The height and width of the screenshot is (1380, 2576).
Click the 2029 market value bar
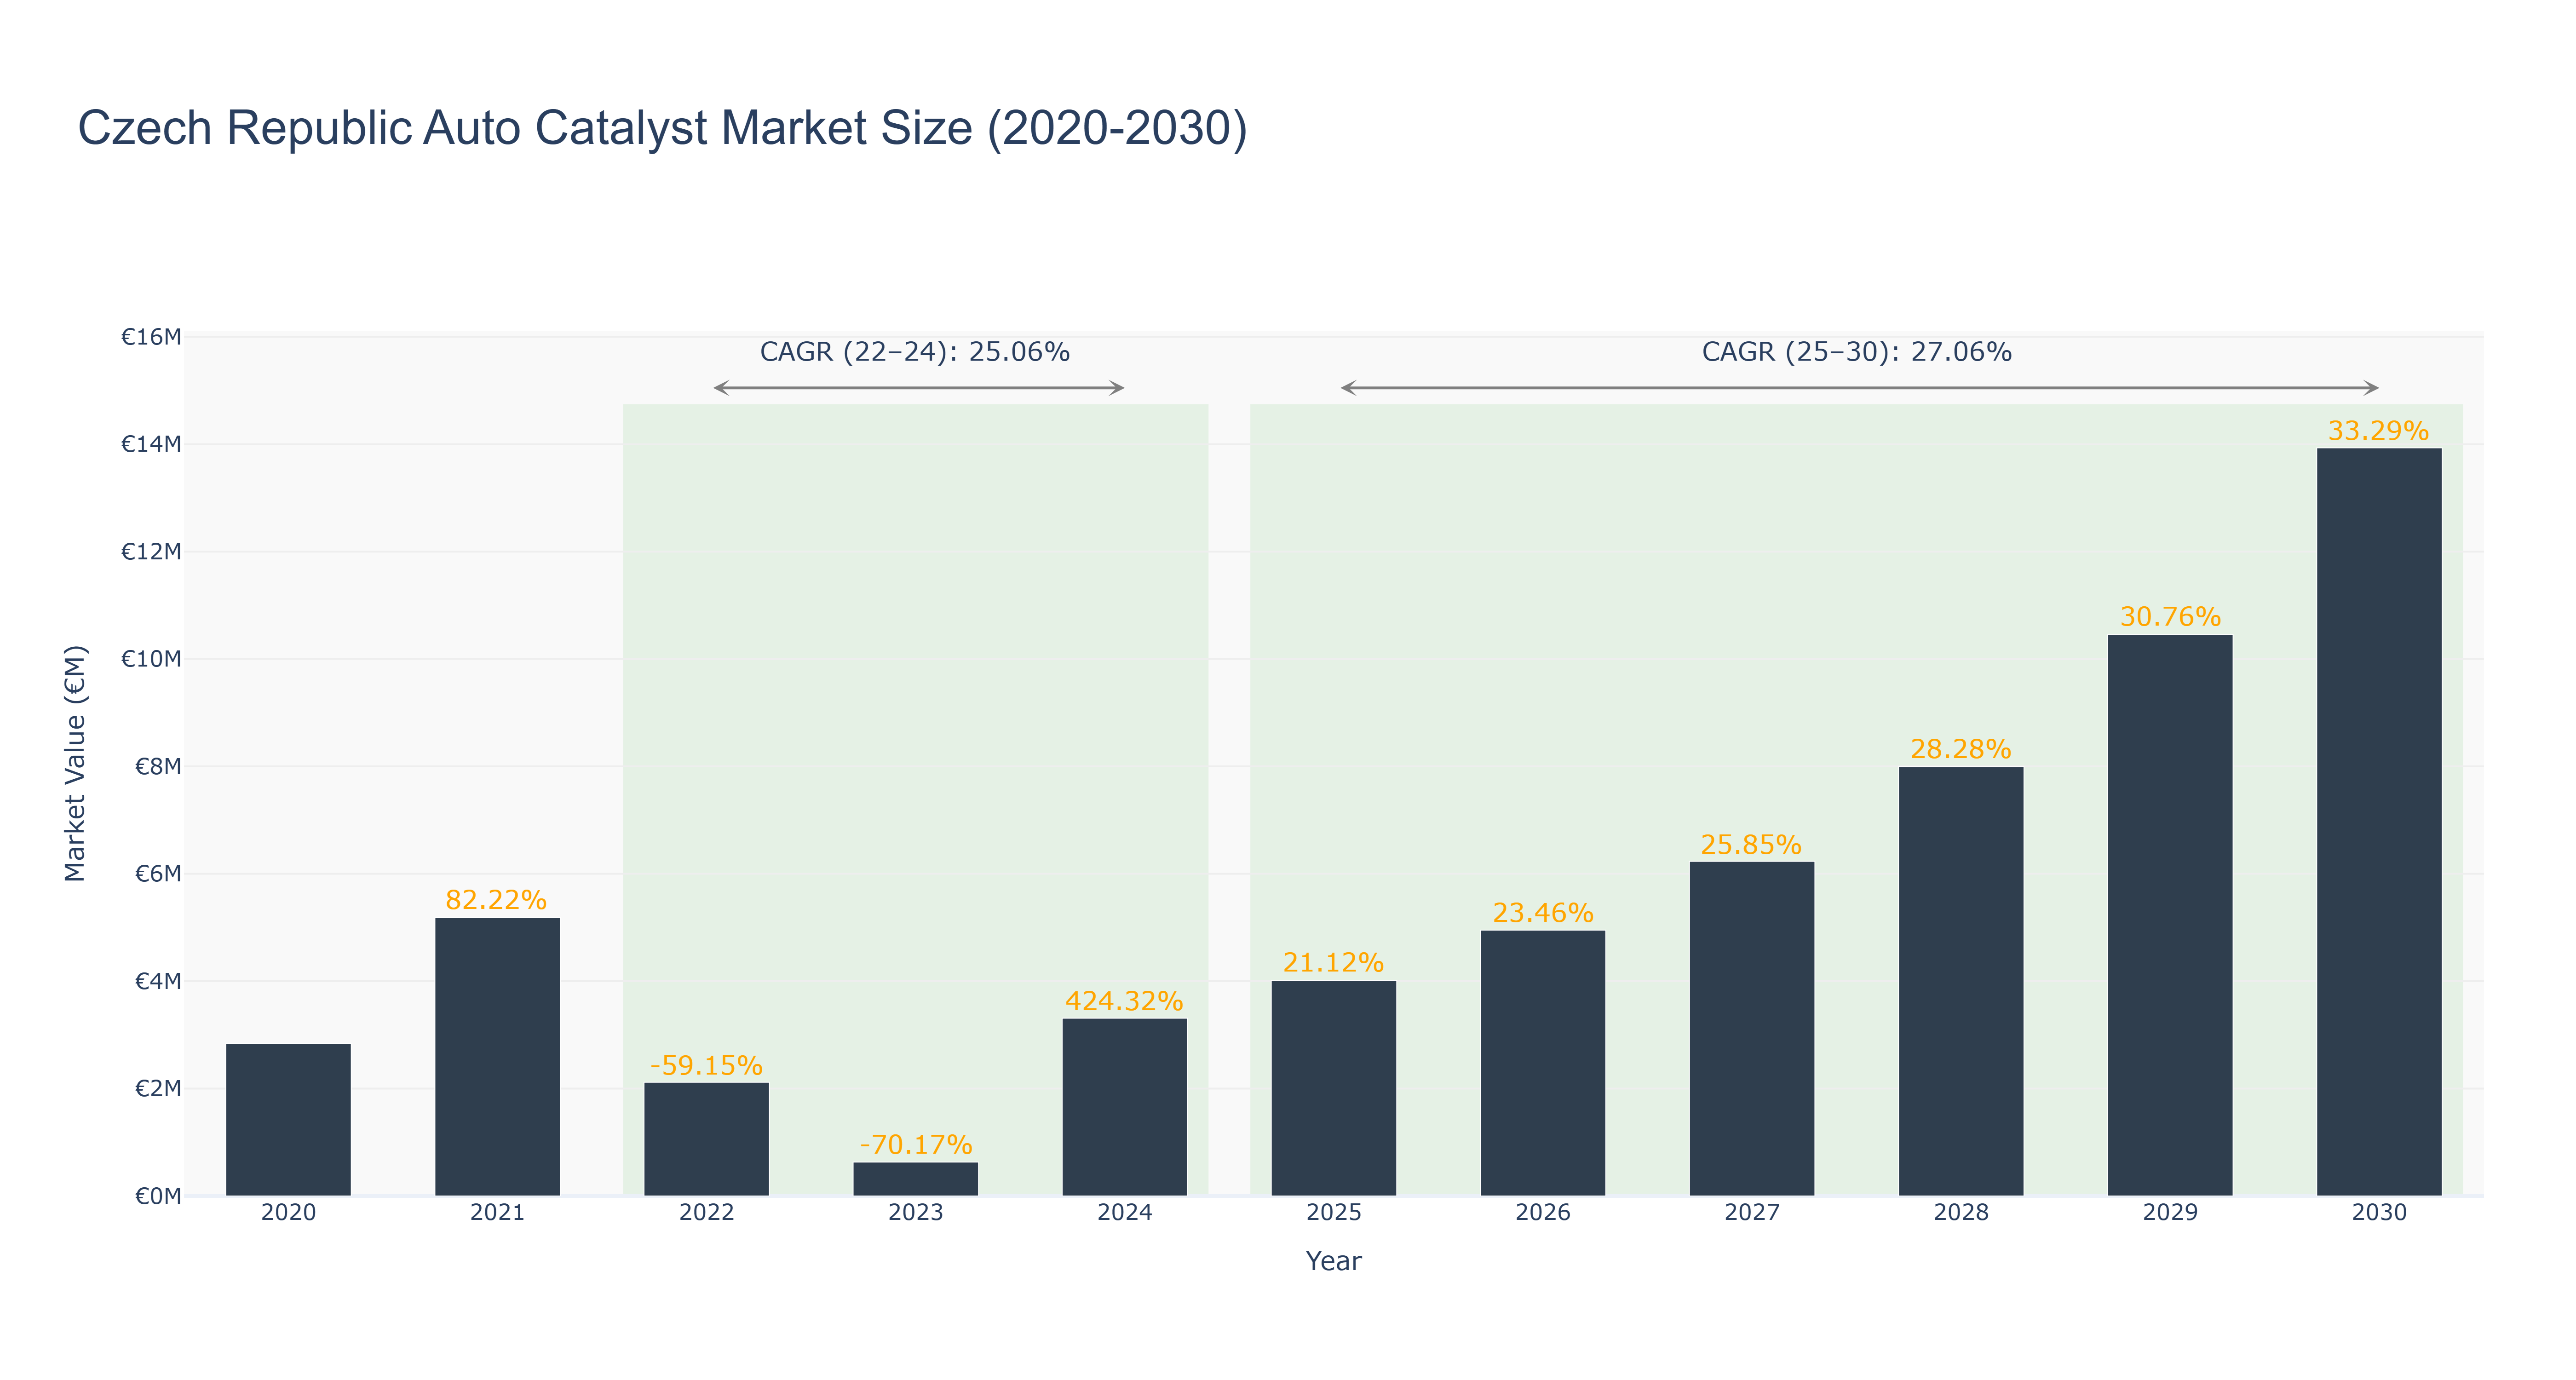(2169, 915)
